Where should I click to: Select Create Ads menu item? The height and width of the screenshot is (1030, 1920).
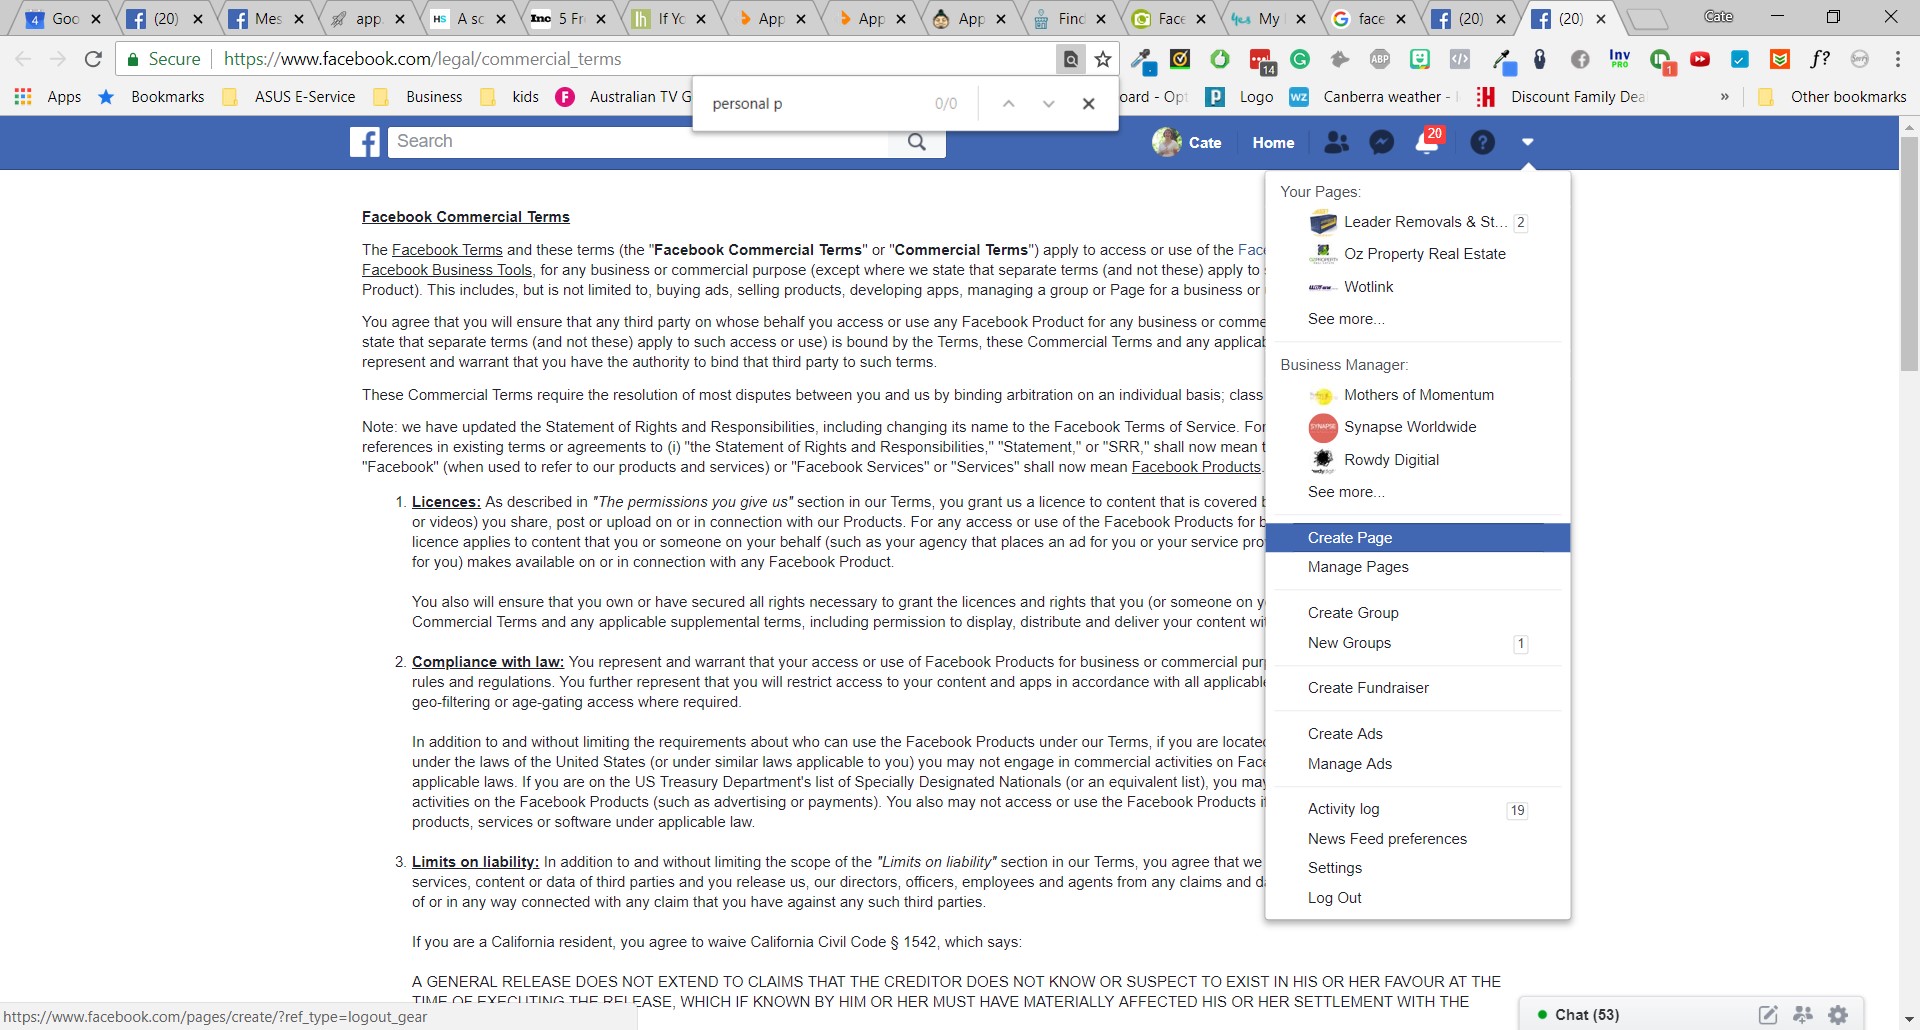coord(1418,734)
